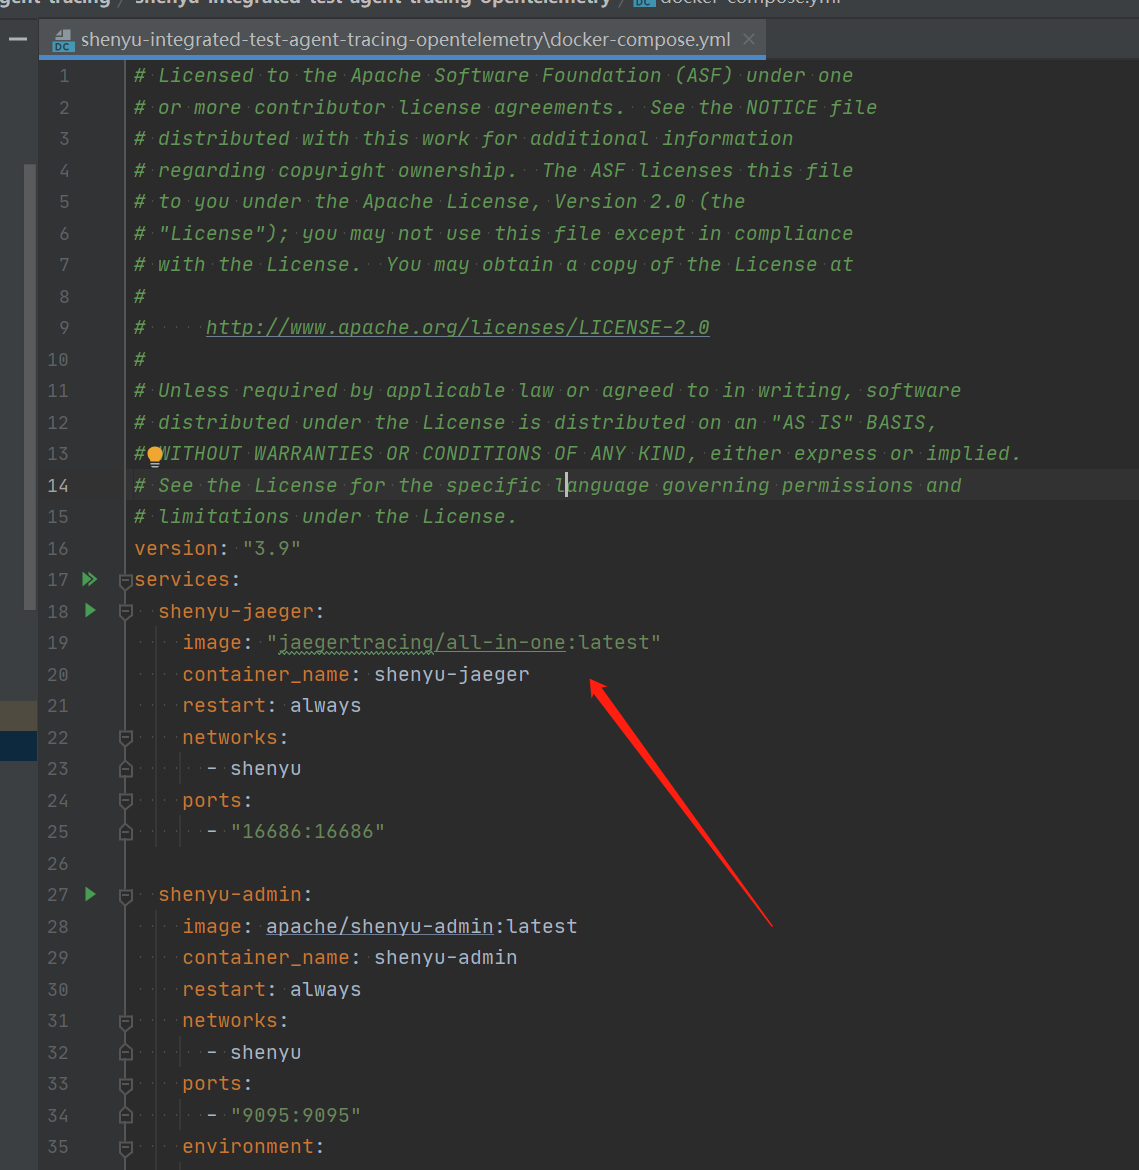Open the apache/shenyu-admin image link
Screen dimensions: 1139x1170
(380, 926)
